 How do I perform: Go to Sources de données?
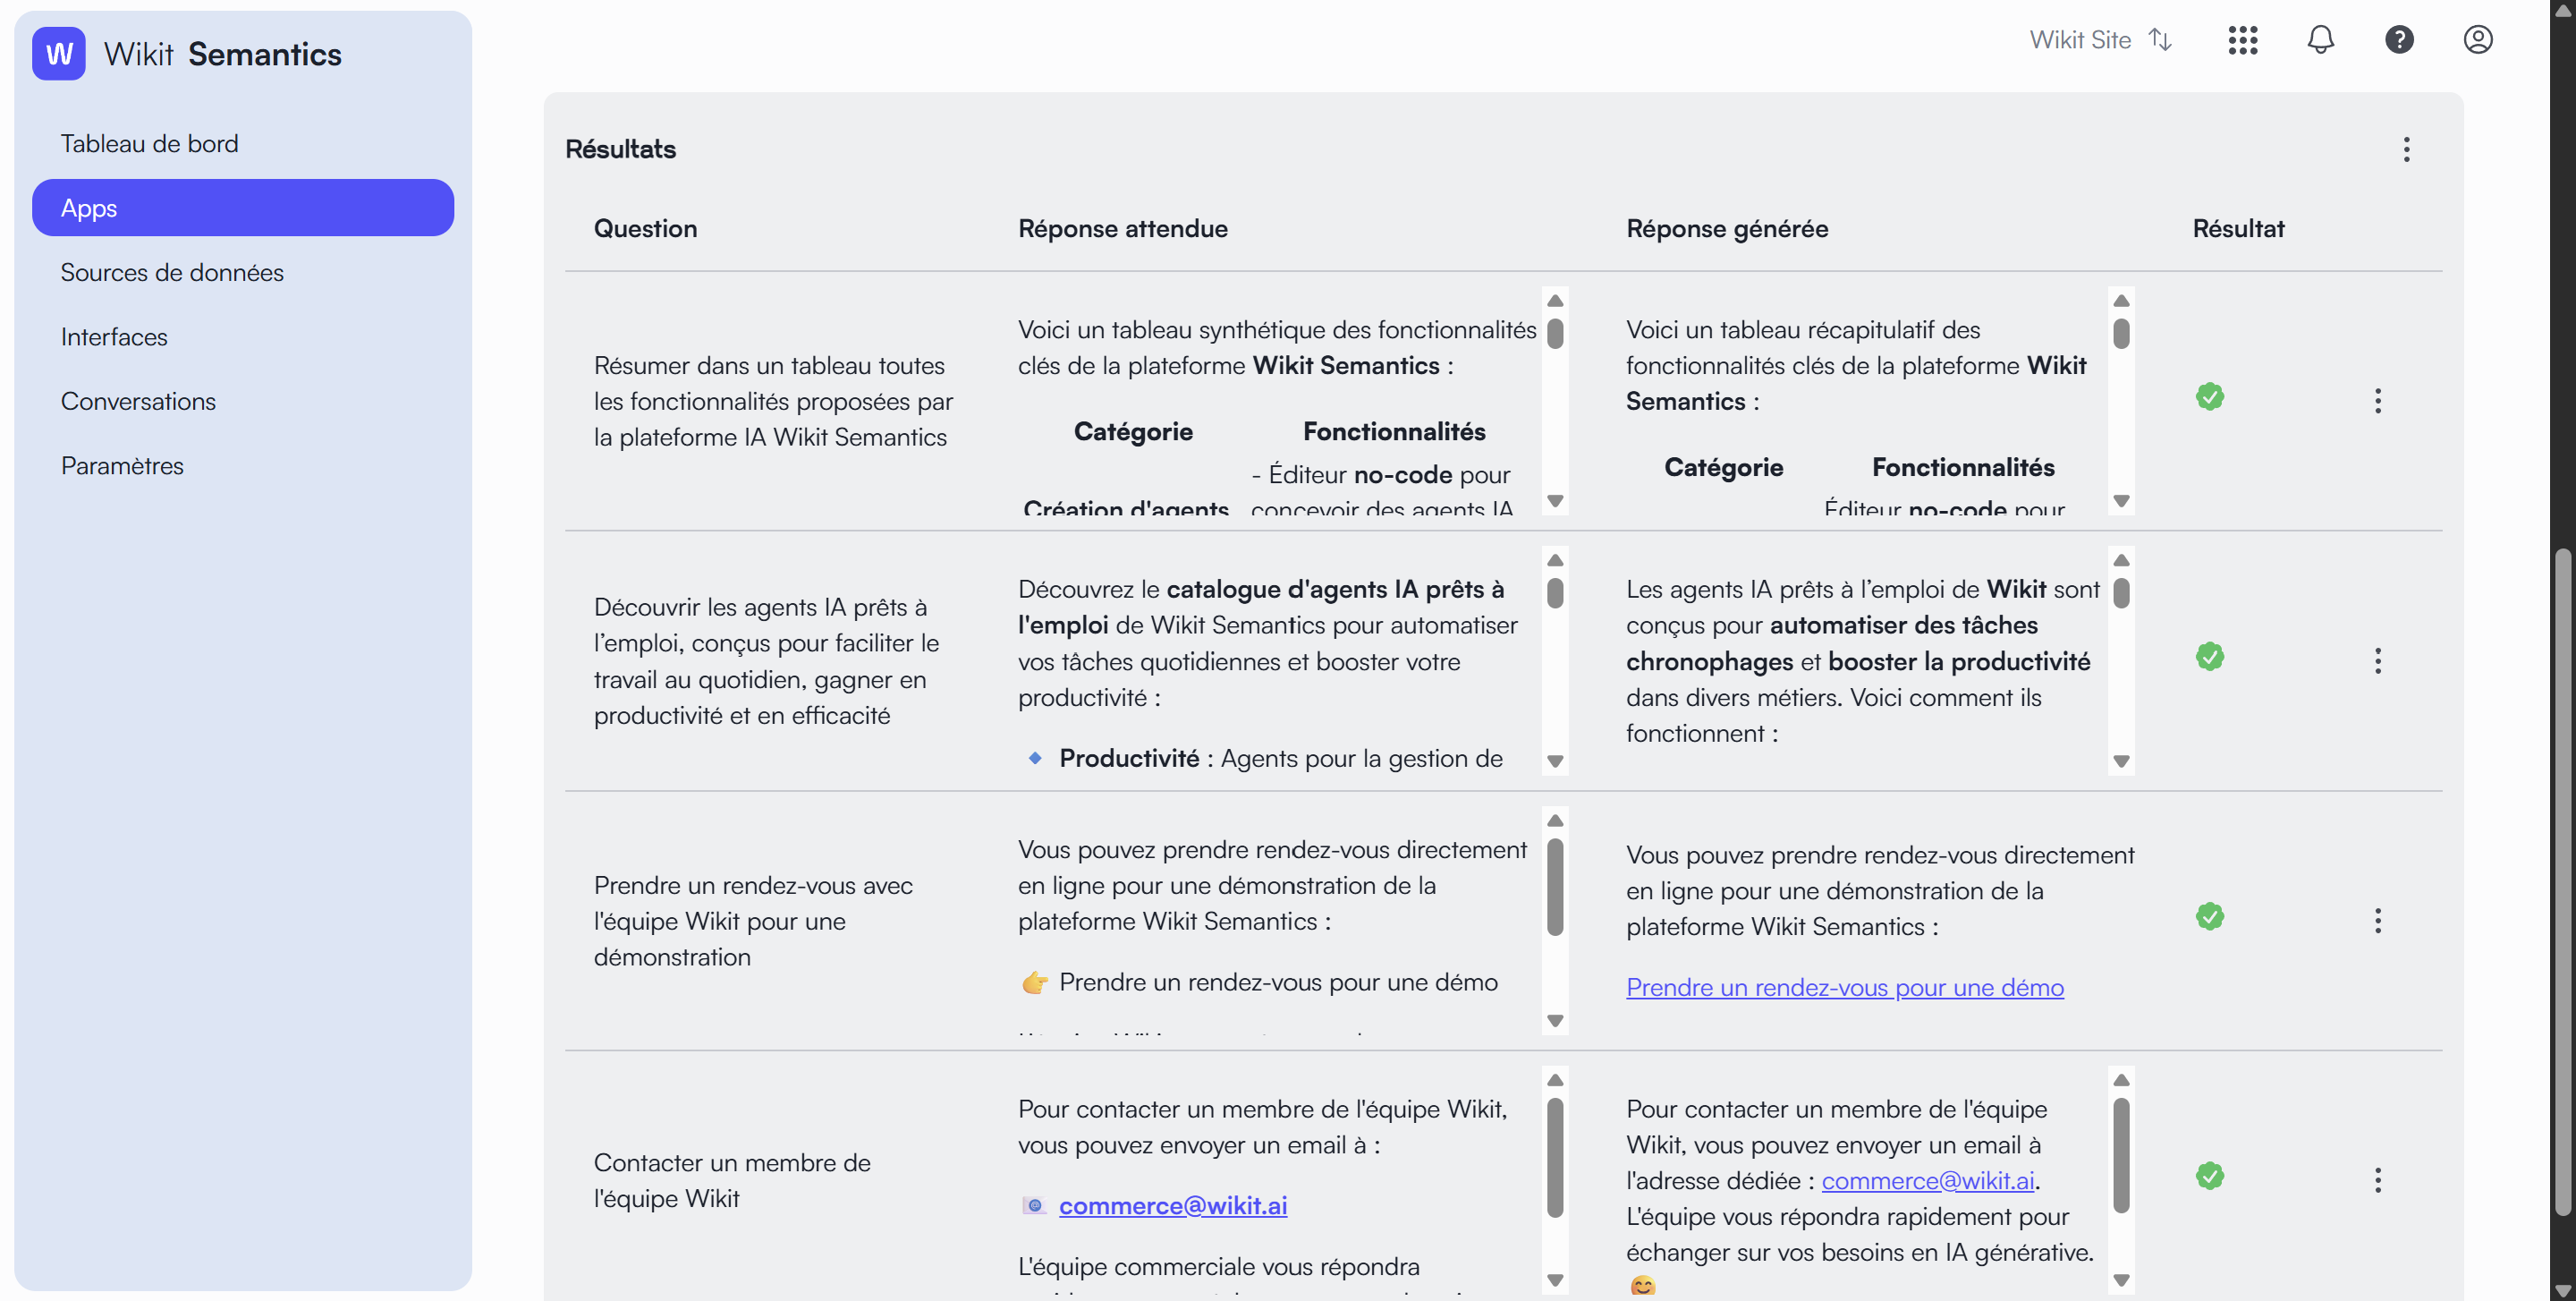[172, 272]
